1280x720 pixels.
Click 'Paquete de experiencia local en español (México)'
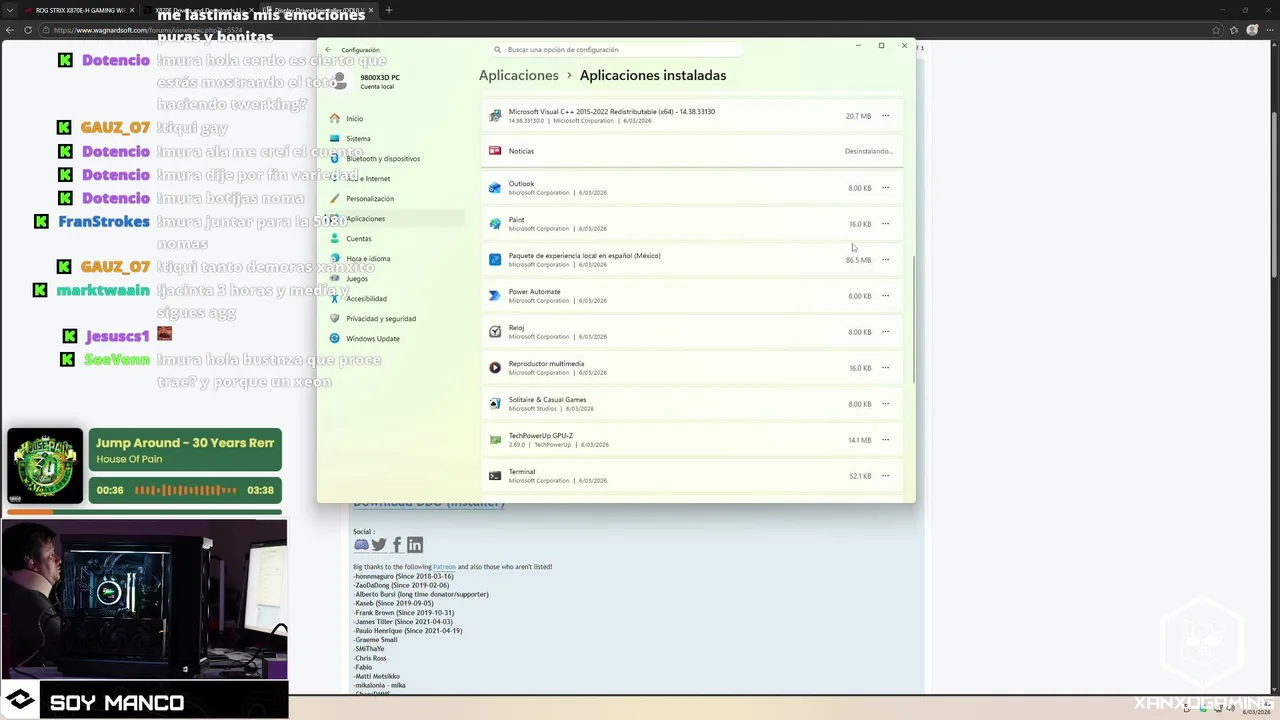pyautogui.click(x=584, y=256)
